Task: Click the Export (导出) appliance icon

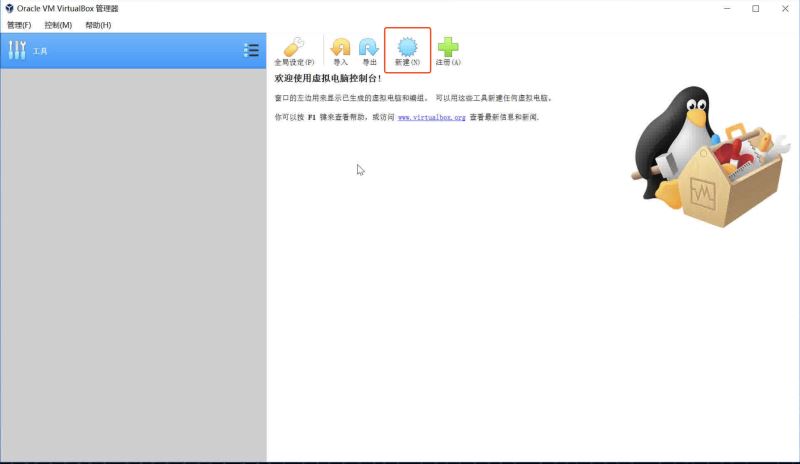Action: [369, 50]
